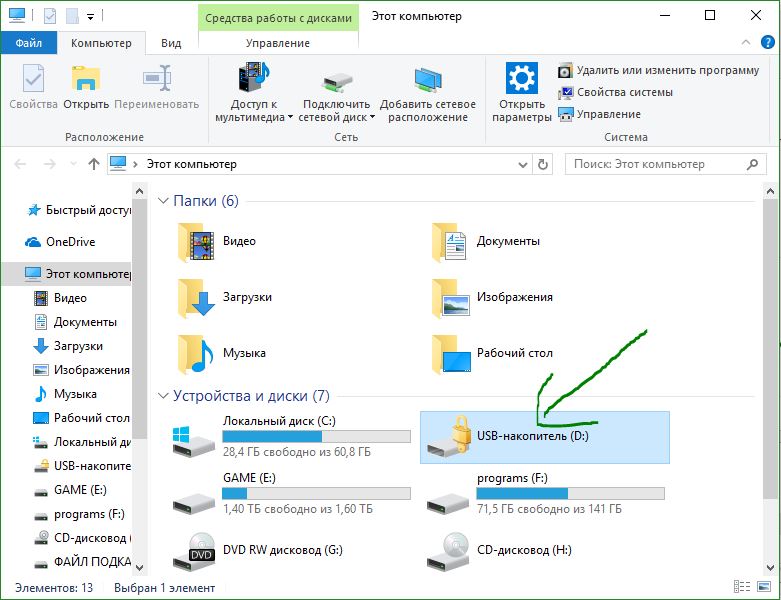
Task: Click Средства работы с дисками header
Action: [x=278, y=18]
